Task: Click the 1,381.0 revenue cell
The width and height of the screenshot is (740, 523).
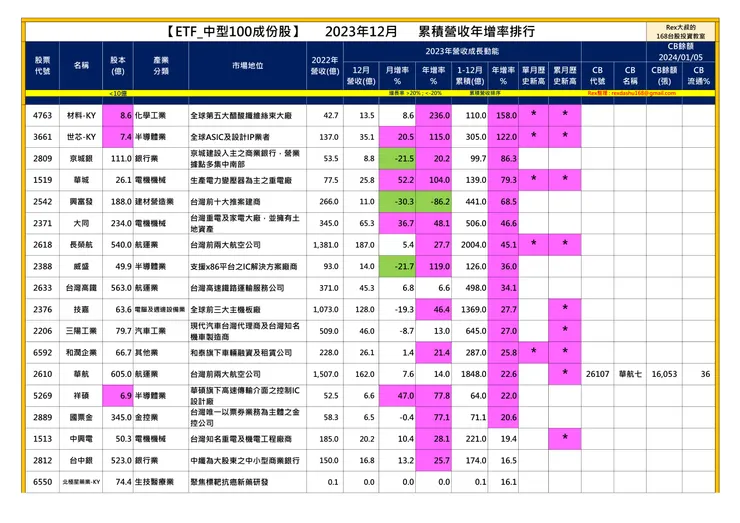Action: coord(326,245)
